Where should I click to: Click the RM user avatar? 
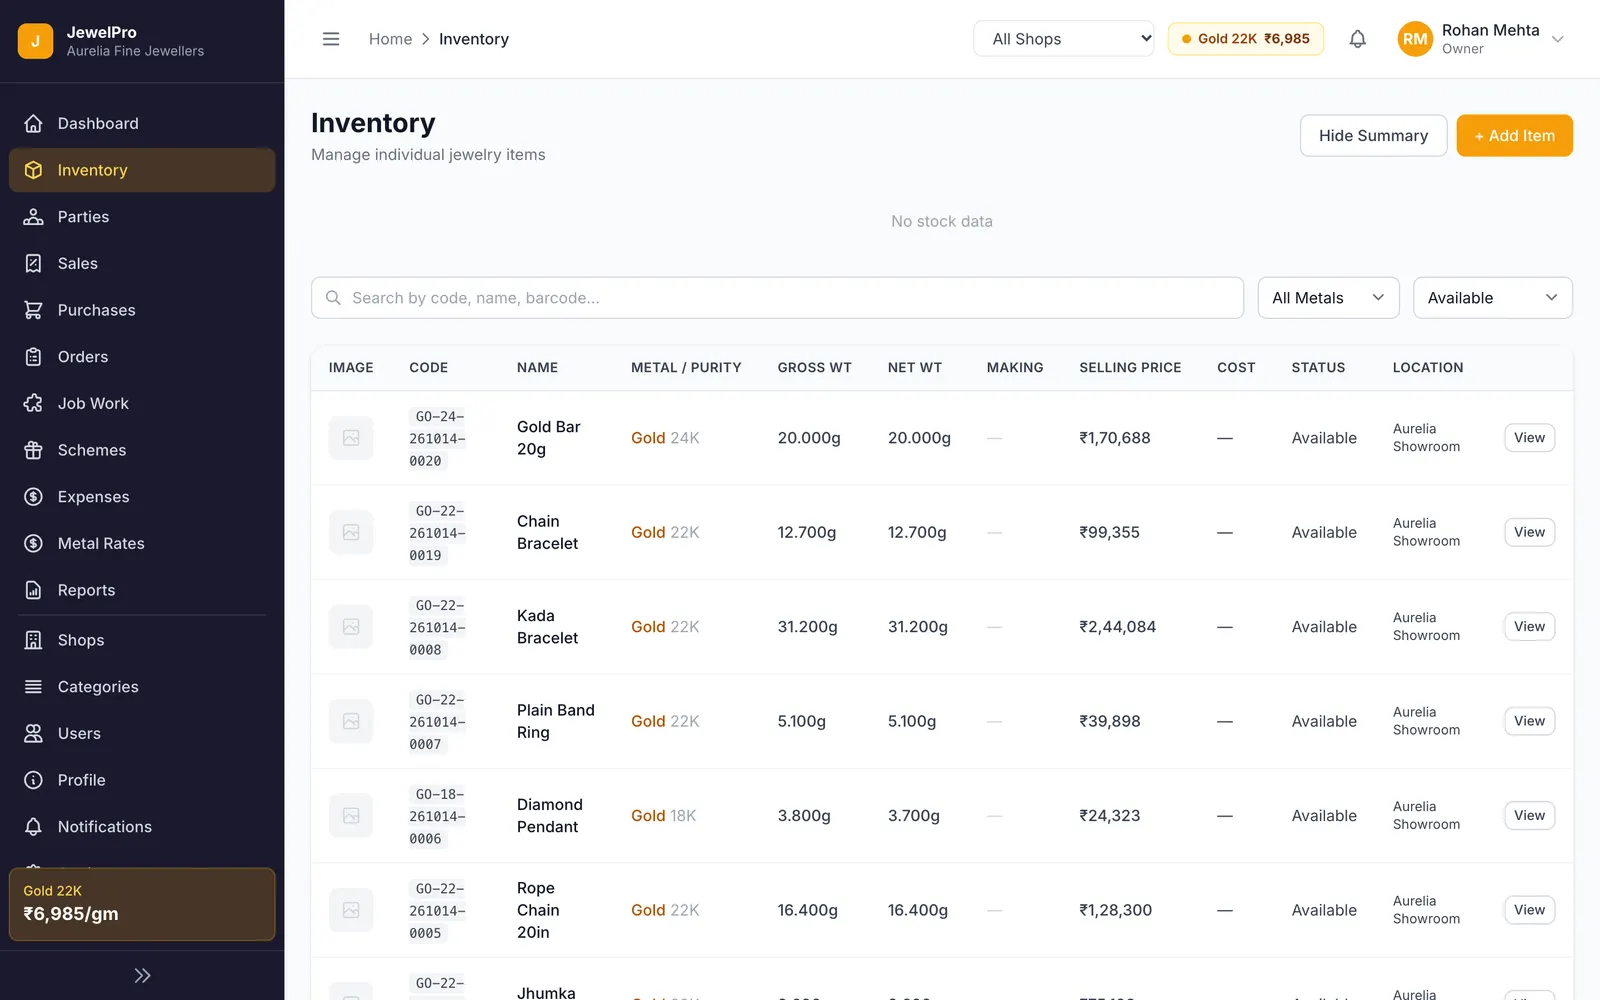pyautogui.click(x=1415, y=39)
